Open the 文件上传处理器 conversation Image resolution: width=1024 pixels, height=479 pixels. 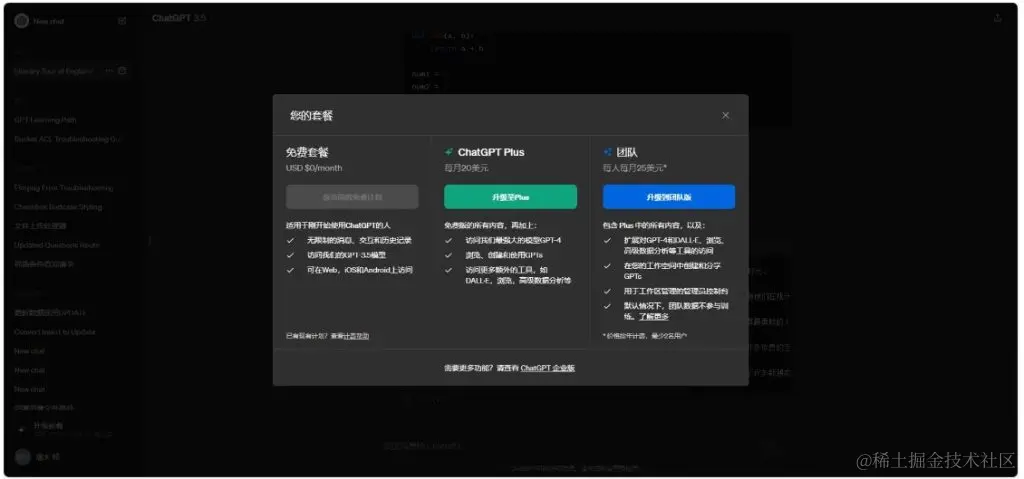point(40,225)
